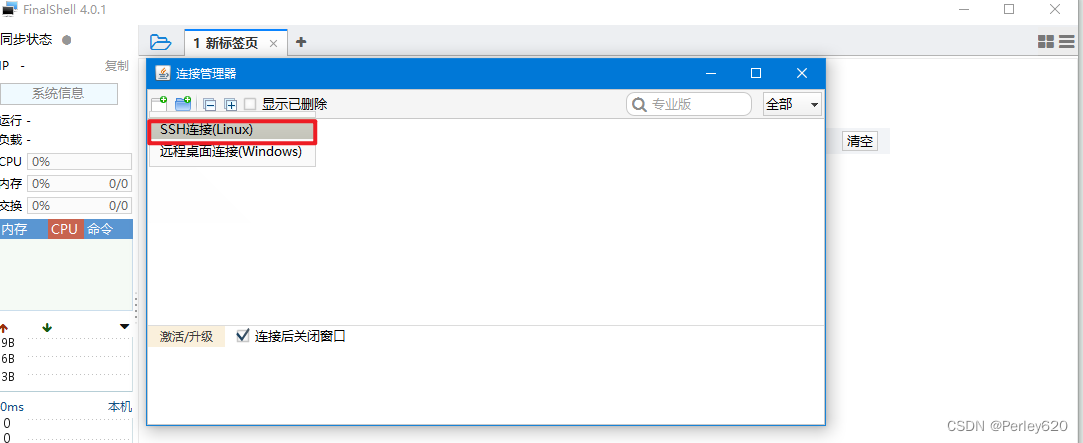Viewport: 1083px width, 443px height.
Task: Select the 内存 column tab in the process panel
Action: [x=23, y=229]
